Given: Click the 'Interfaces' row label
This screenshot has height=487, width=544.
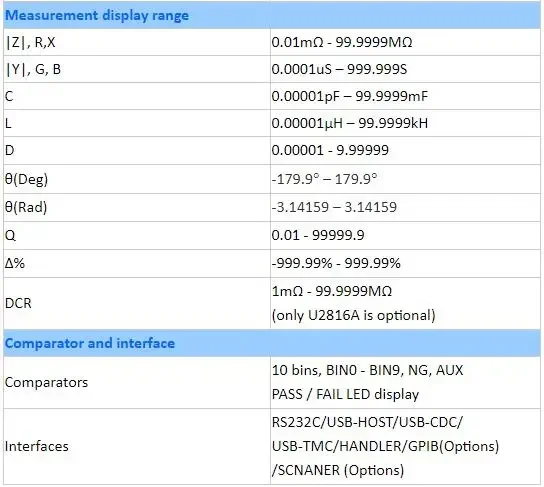Looking at the screenshot, I should (x=37, y=446).
